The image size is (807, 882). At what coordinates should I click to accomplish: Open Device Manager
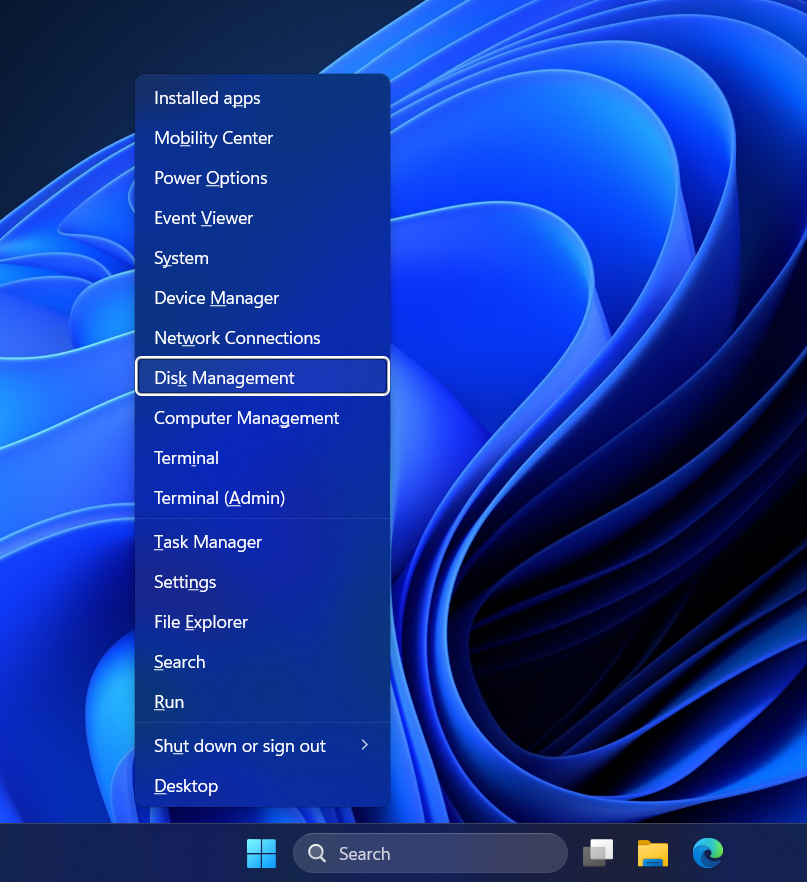[262, 298]
